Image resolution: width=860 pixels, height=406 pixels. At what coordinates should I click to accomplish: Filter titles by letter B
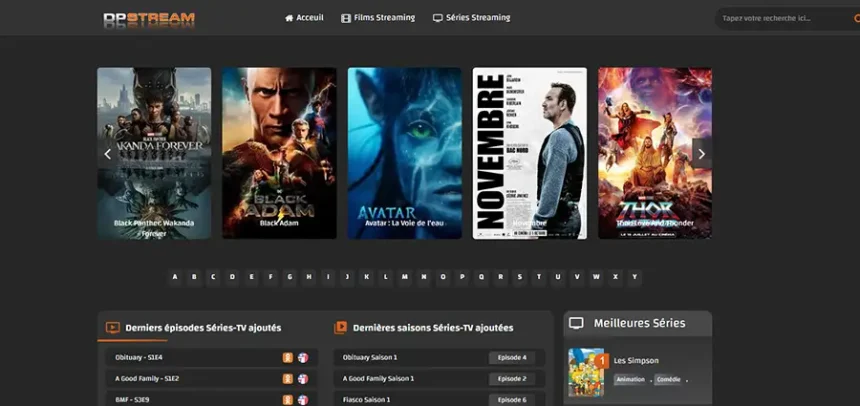[x=194, y=277]
